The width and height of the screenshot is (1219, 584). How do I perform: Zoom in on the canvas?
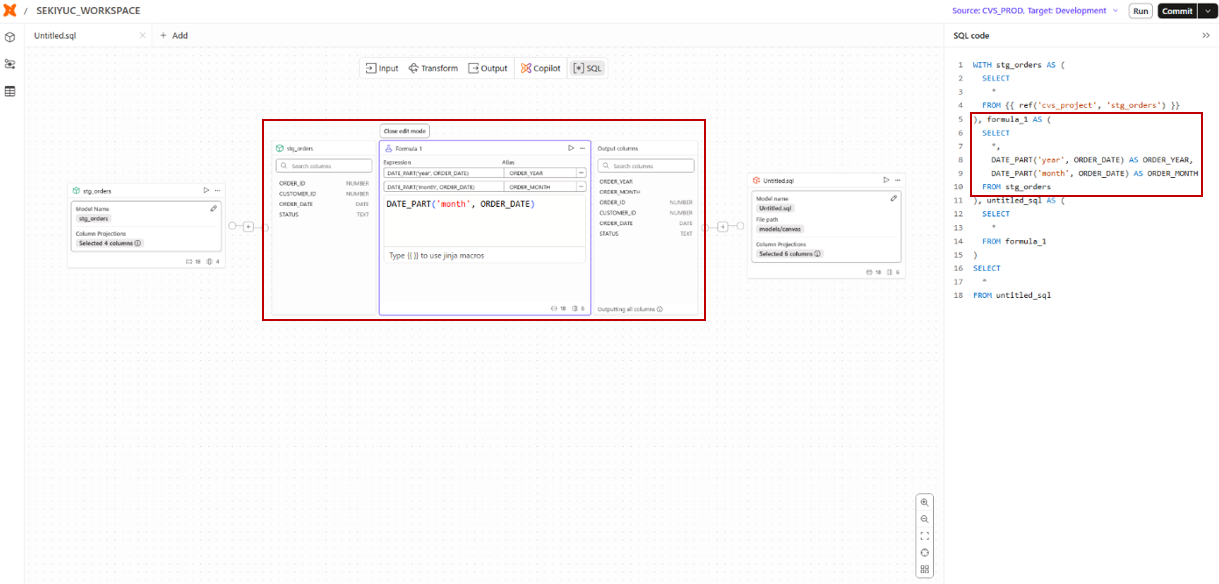click(x=925, y=502)
